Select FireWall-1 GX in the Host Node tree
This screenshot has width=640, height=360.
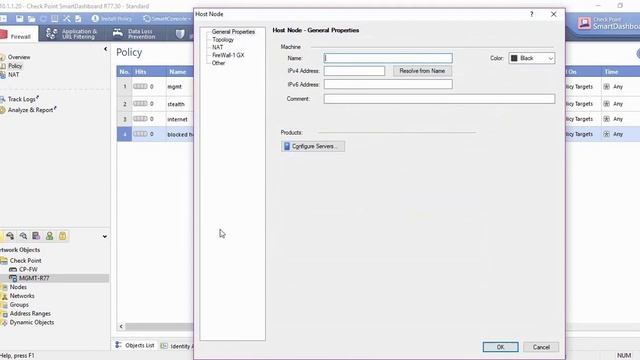(x=228, y=55)
